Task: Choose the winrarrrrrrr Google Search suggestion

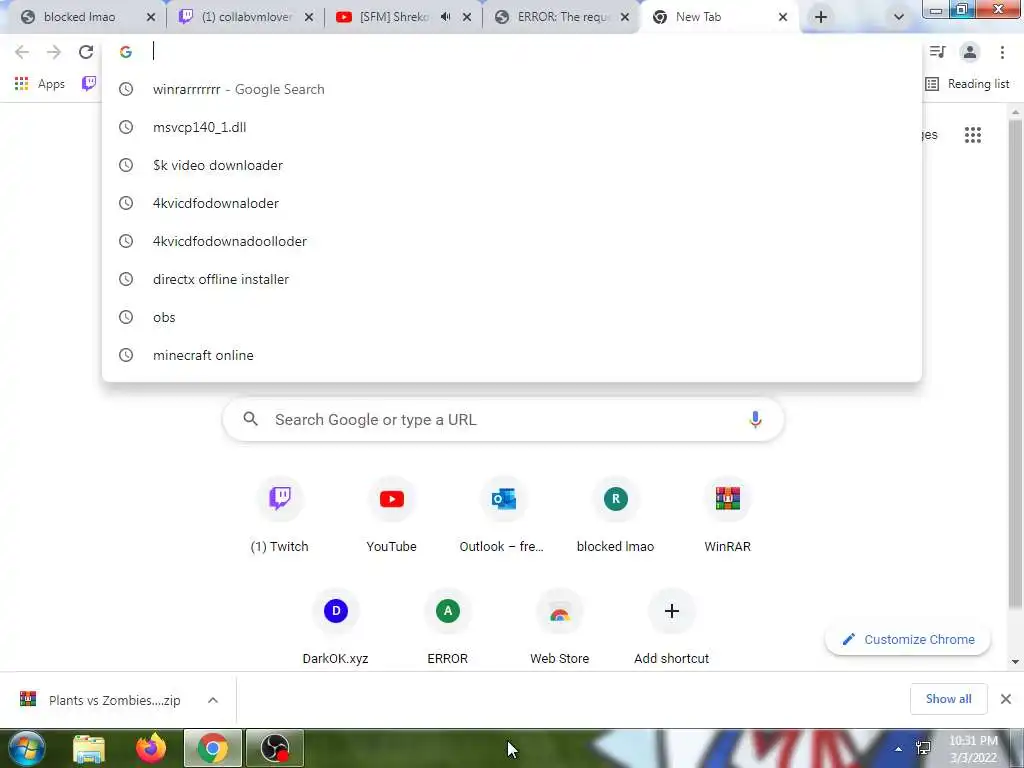Action: tap(512, 89)
